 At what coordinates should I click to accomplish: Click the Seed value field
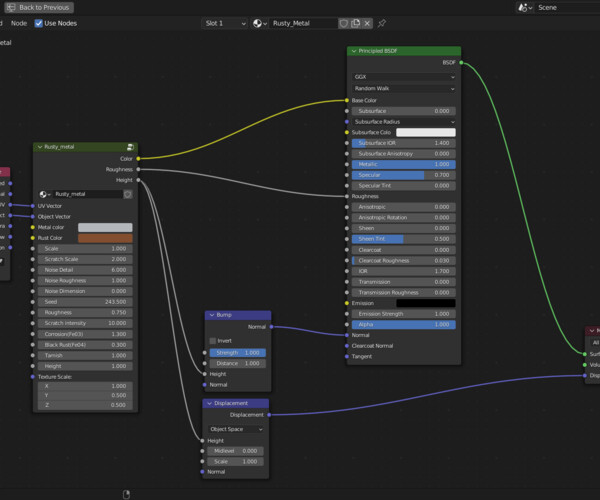(x=85, y=302)
